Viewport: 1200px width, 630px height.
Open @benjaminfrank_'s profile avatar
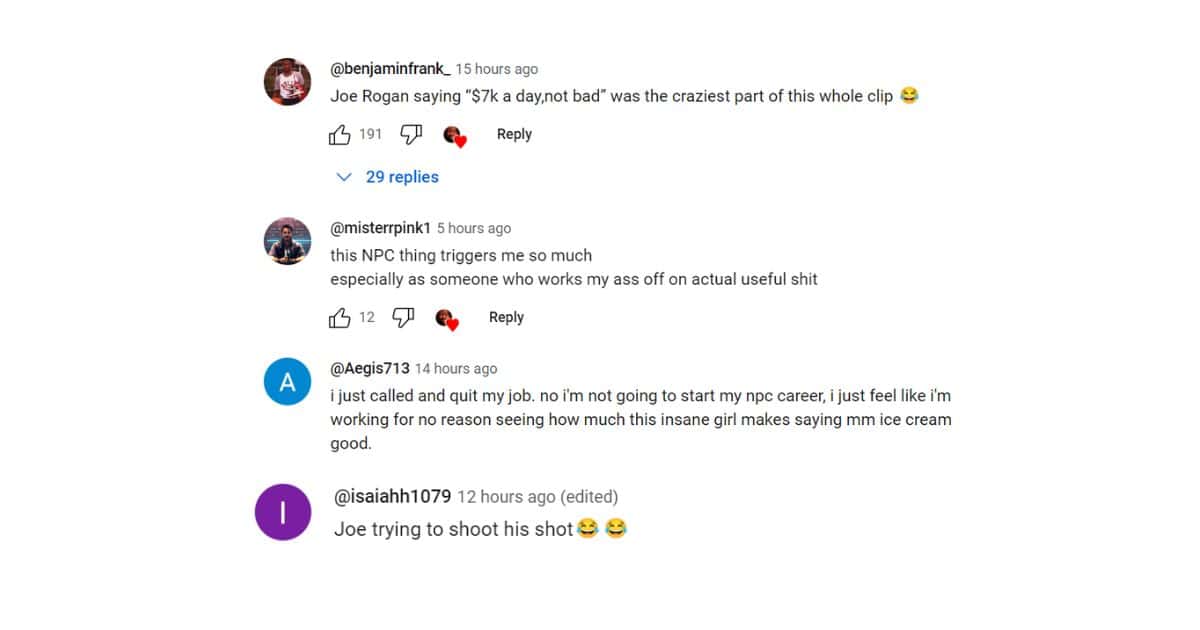pyautogui.click(x=287, y=81)
